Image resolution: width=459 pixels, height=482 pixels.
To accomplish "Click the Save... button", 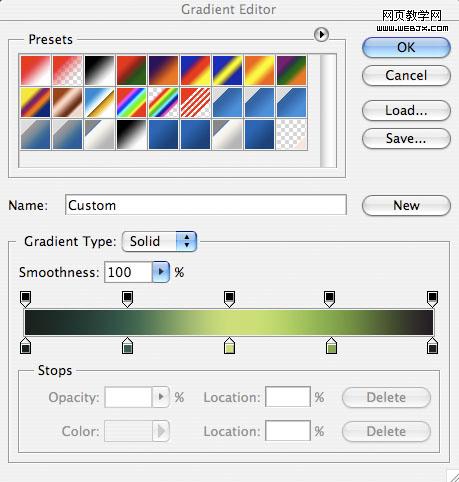I will [406, 138].
